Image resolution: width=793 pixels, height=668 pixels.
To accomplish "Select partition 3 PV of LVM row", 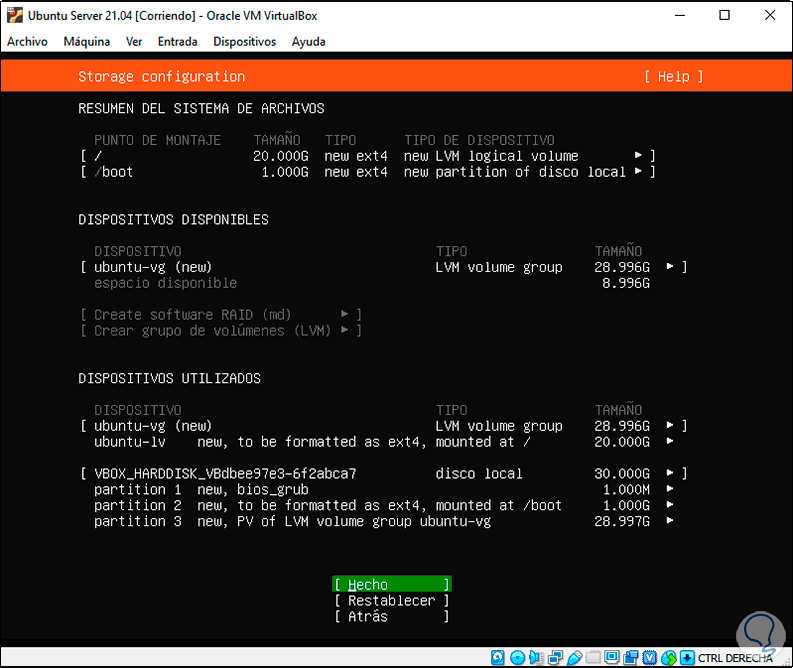I will coord(384,521).
